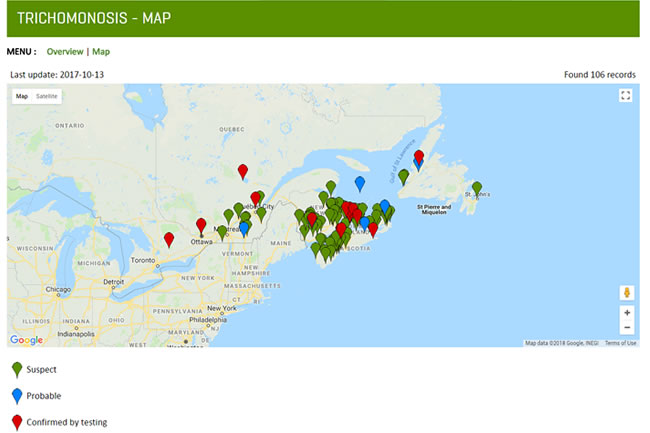
Task: Open the Terms of Use link
Action: click(x=620, y=343)
